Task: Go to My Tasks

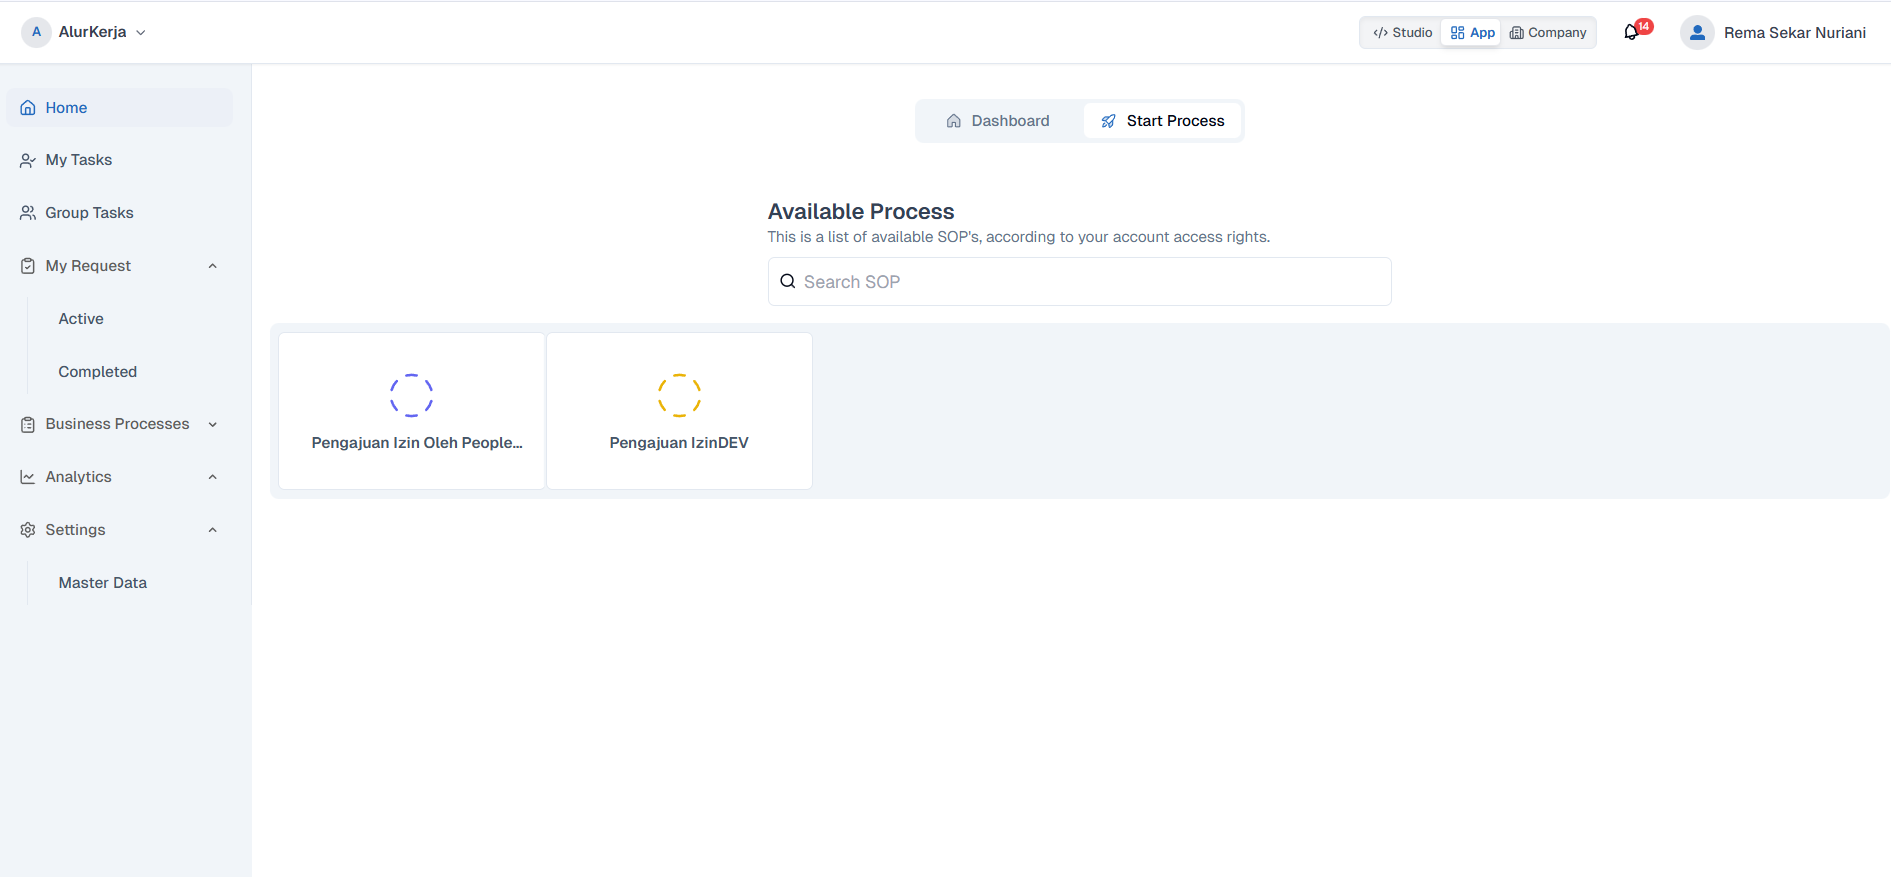Action: pyautogui.click(x=120, y=160)
